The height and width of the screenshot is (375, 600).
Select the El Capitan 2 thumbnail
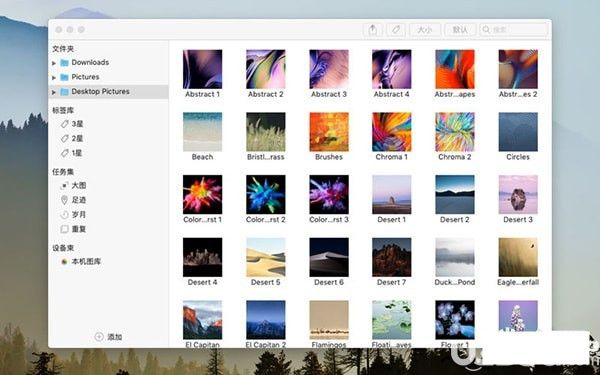(266, 320)
